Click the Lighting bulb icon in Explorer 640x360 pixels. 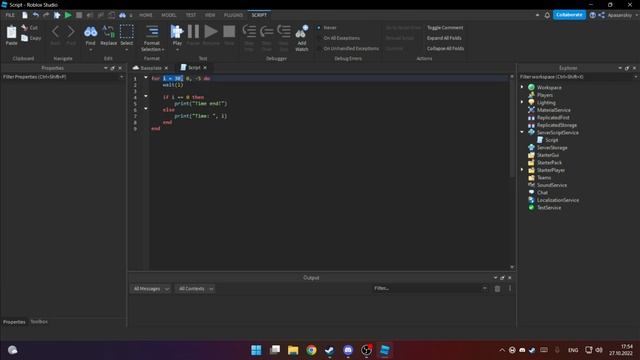point(531,102)
